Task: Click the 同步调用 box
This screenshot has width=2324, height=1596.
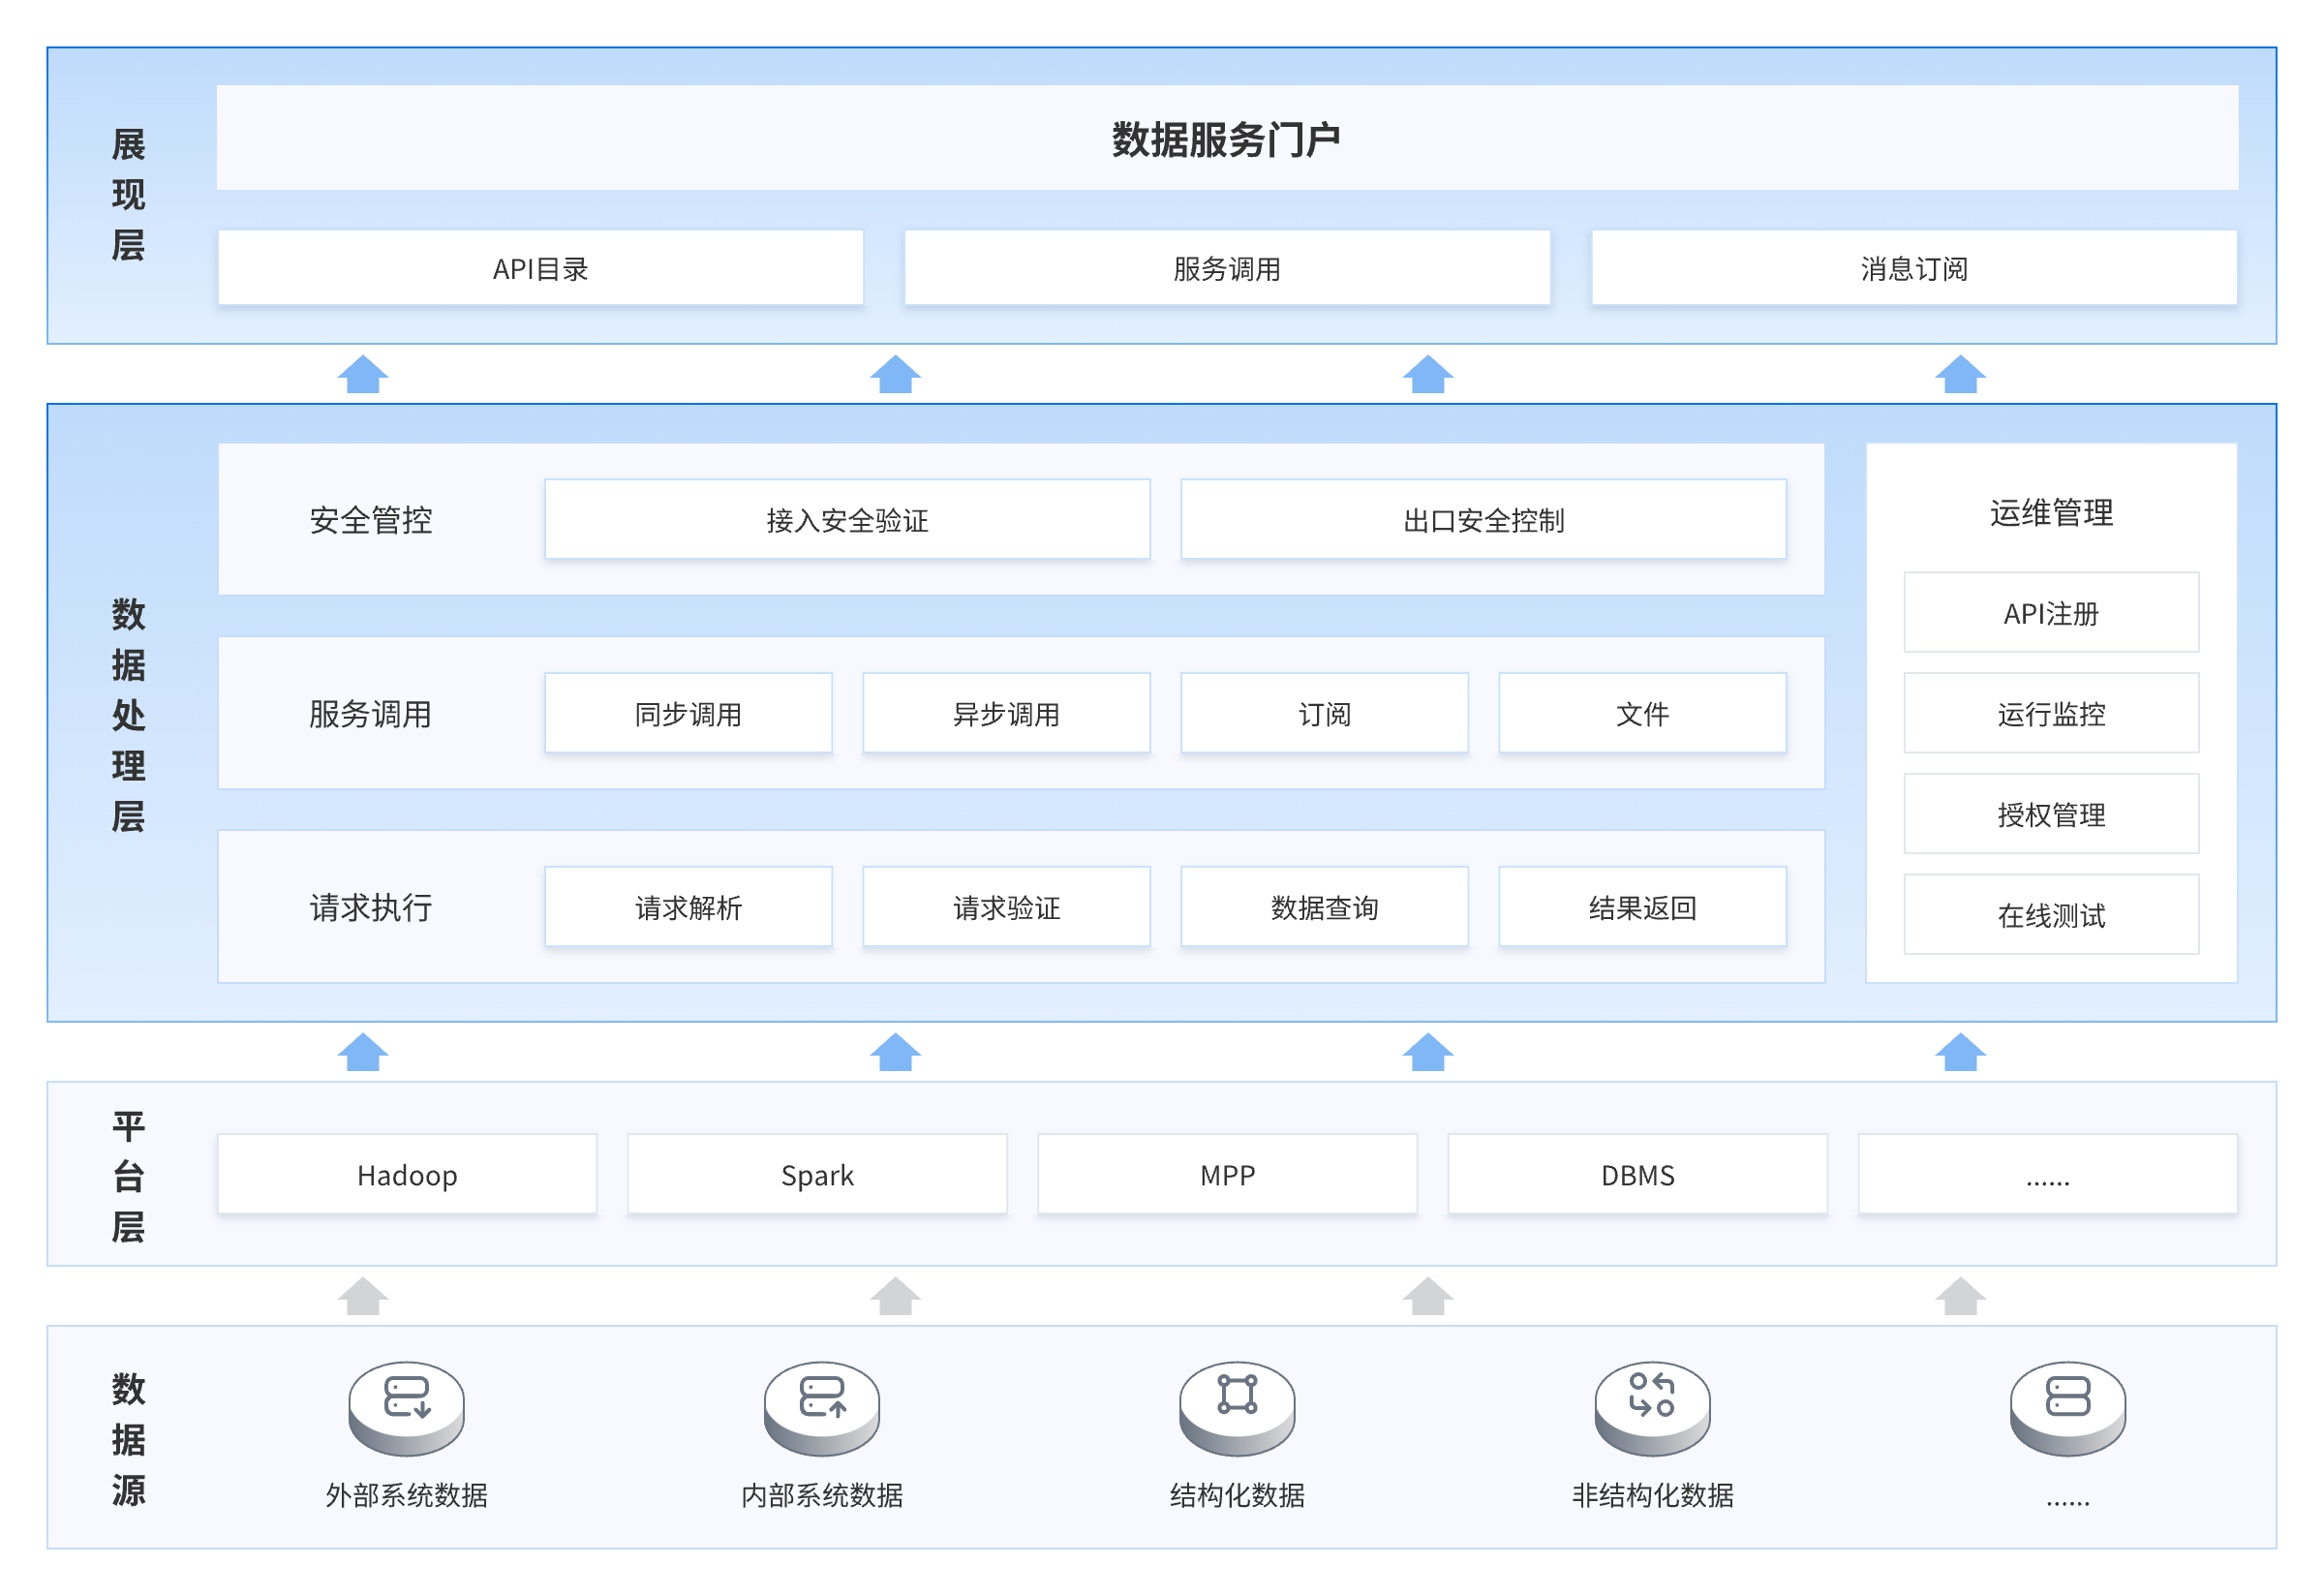Action: (x=688, y=714)
